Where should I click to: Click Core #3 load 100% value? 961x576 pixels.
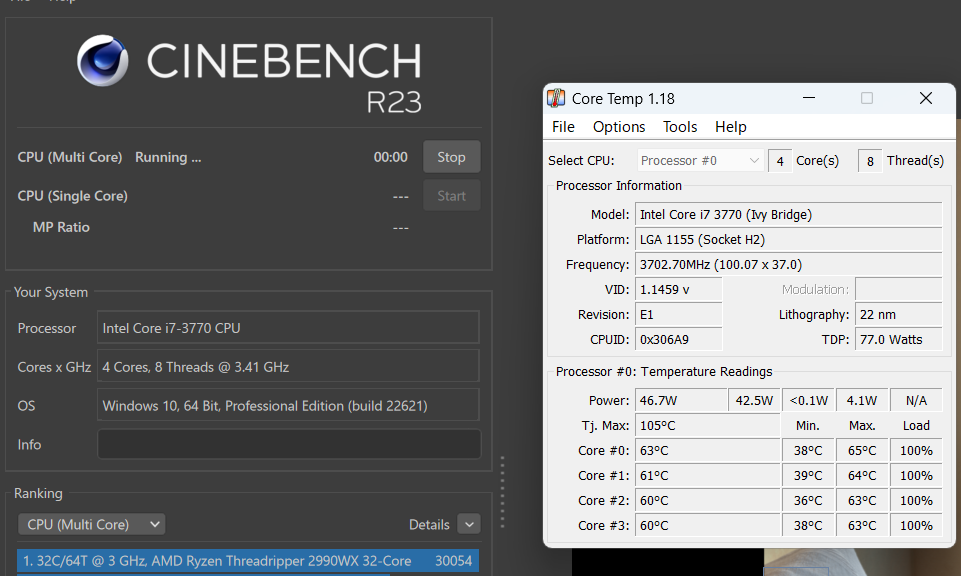point(916,526)
